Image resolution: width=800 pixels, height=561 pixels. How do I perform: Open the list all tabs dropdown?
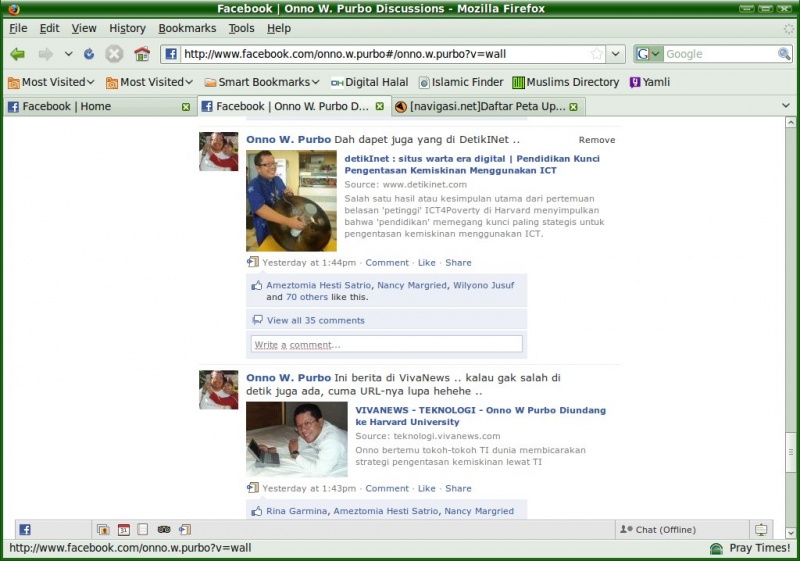tap(785, 105)
